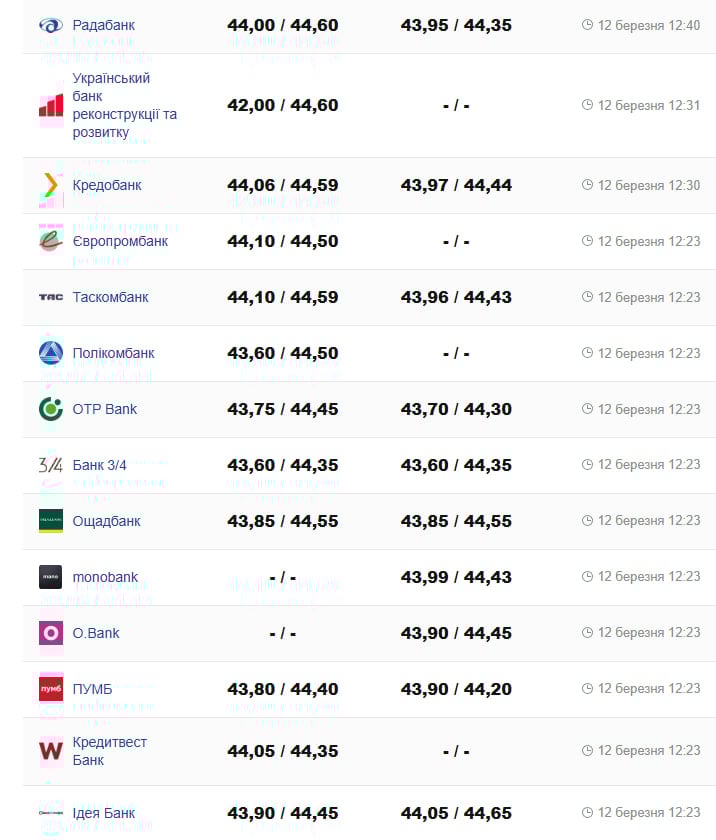The height and width of the screenshot is (840, 716).
Task: Open Український банк реконструкції та розвитку link
Action: click(124, 105)
